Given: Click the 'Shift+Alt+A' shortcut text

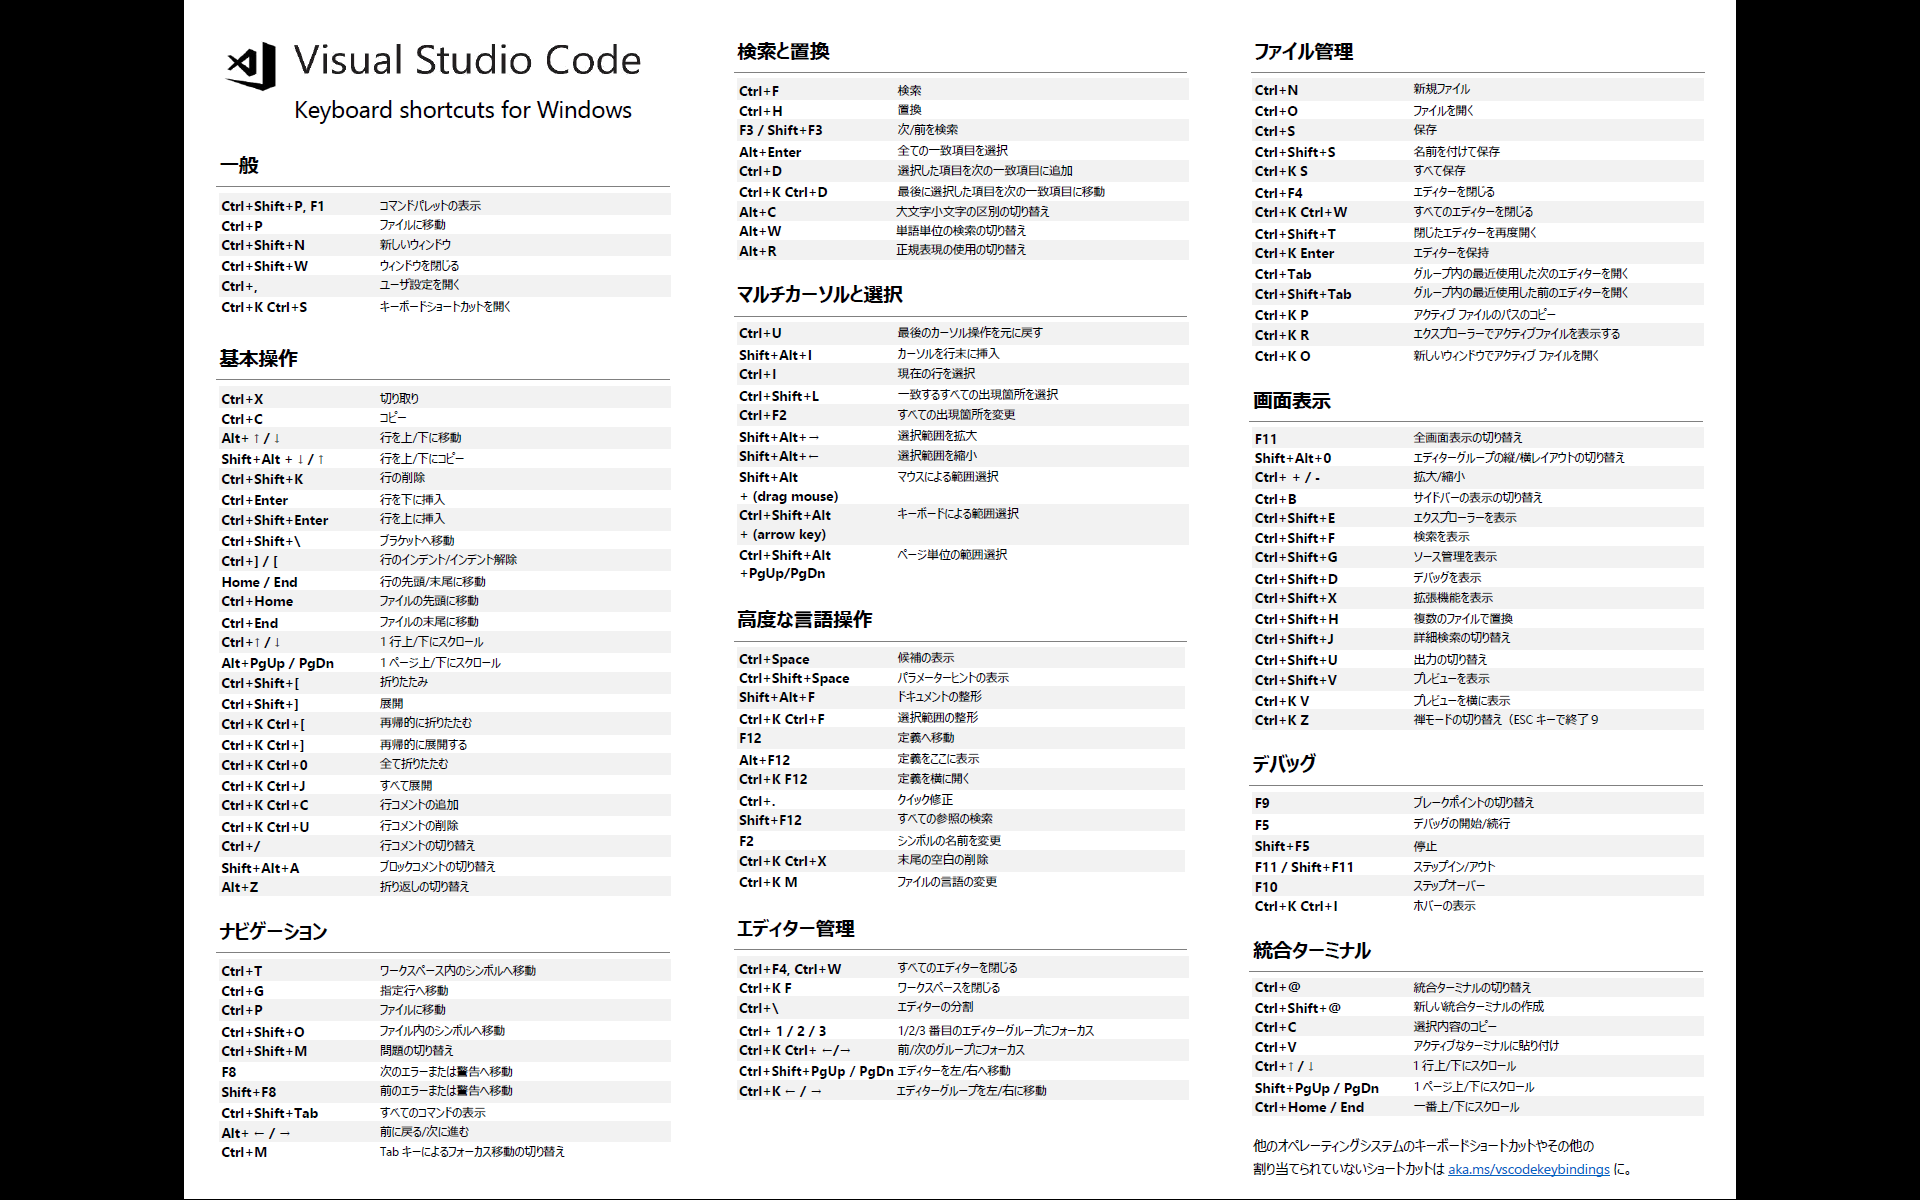Looking at the screenshot, I should pos(260,868).
